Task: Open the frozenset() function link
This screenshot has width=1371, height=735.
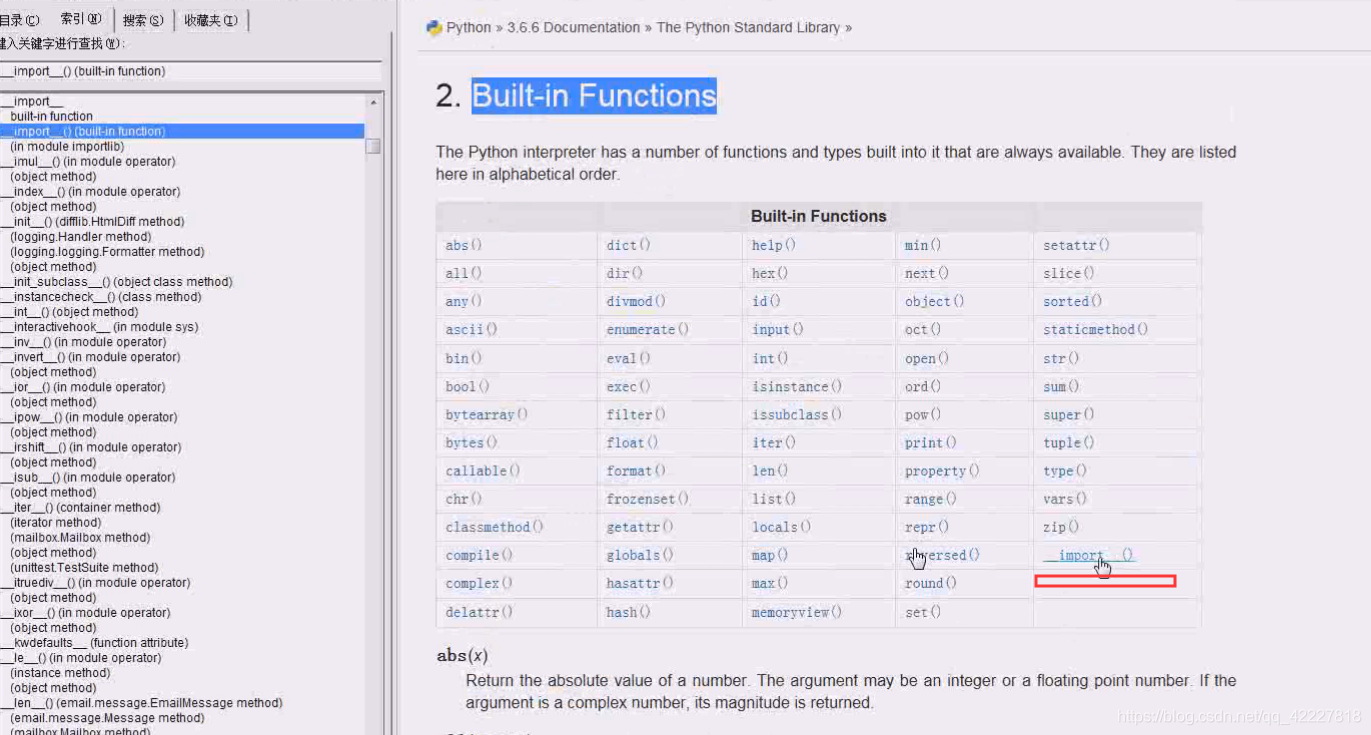Action: coord(648,499)
